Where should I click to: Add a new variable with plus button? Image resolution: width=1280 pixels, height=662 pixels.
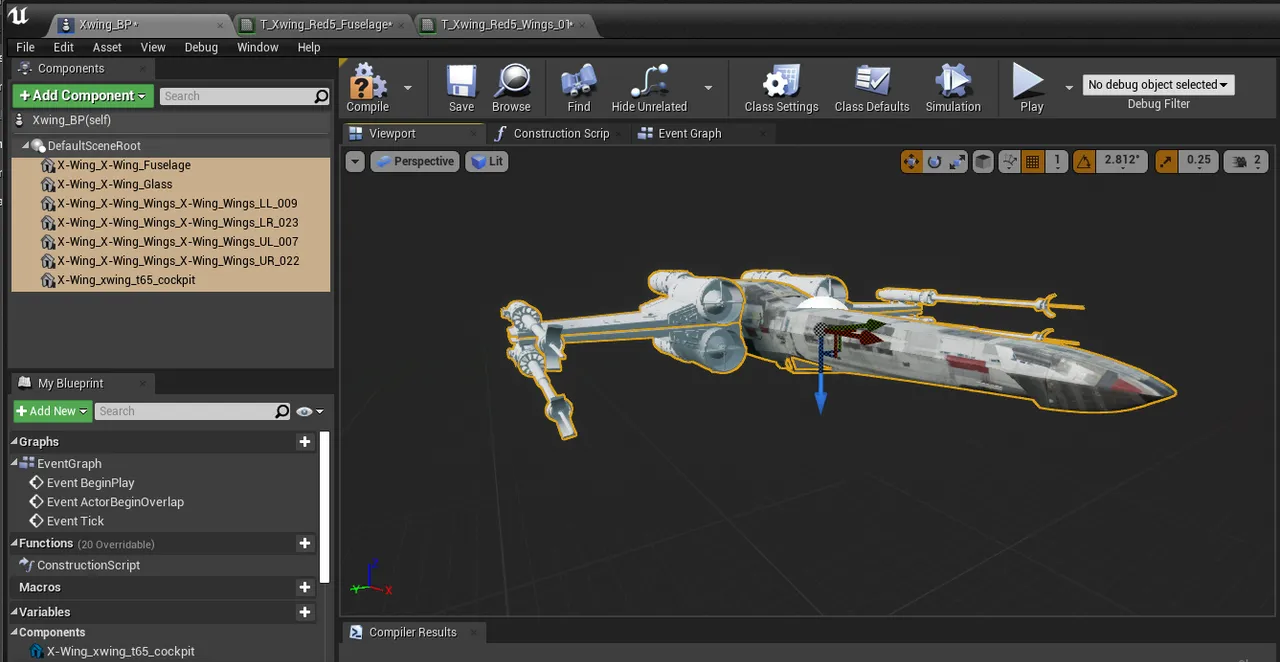(305, 612)
